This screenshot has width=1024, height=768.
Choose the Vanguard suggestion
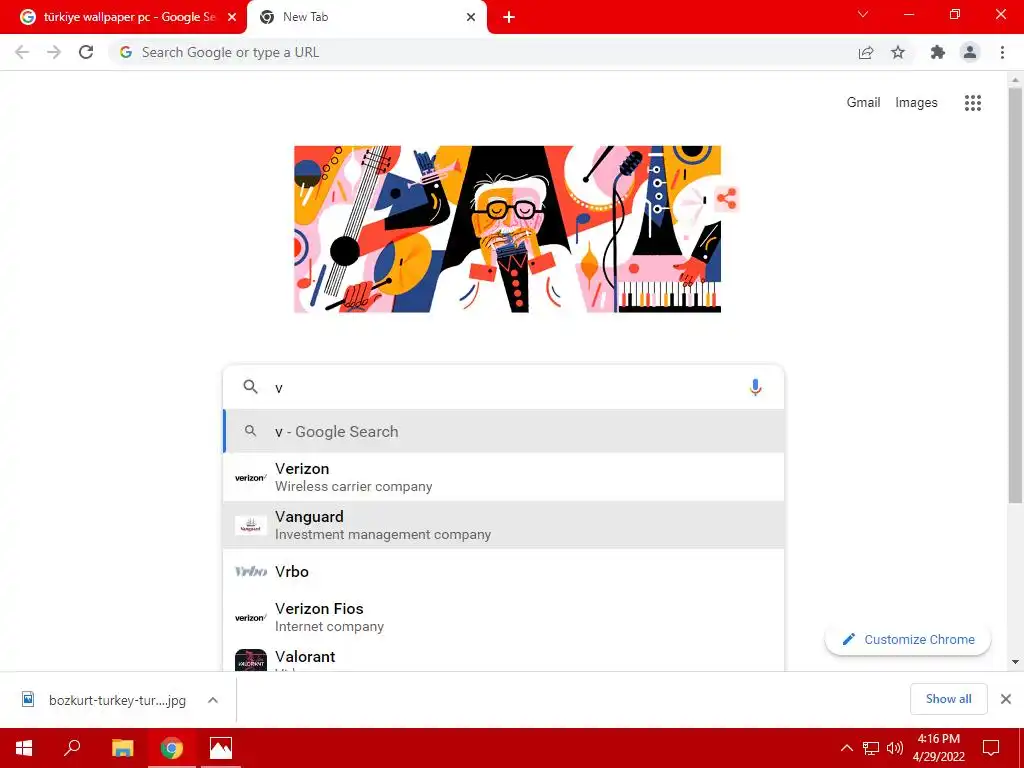(x=504, y=525)
